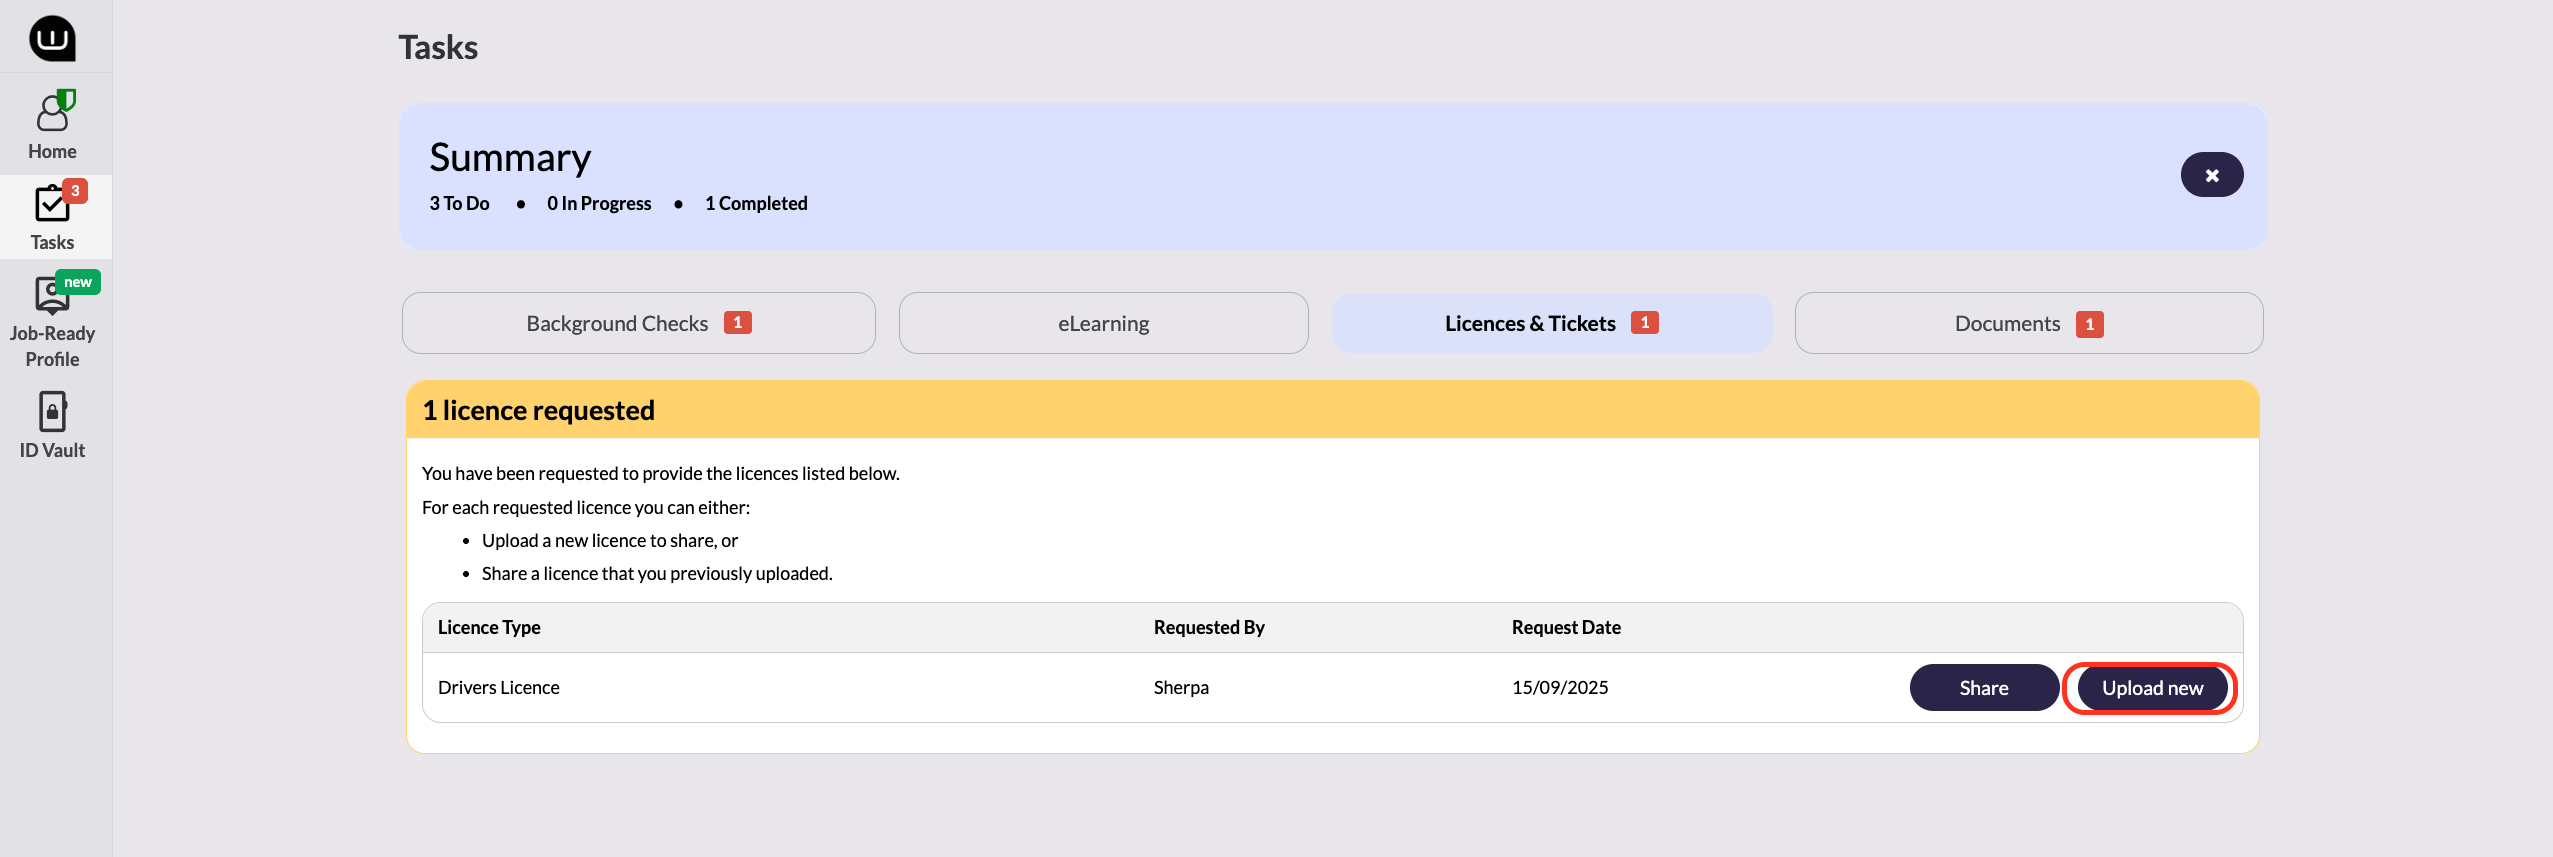Open the Job-Ready Profile icon
The height and width of the screenshot is (857, 2553).
coord(50,296)
